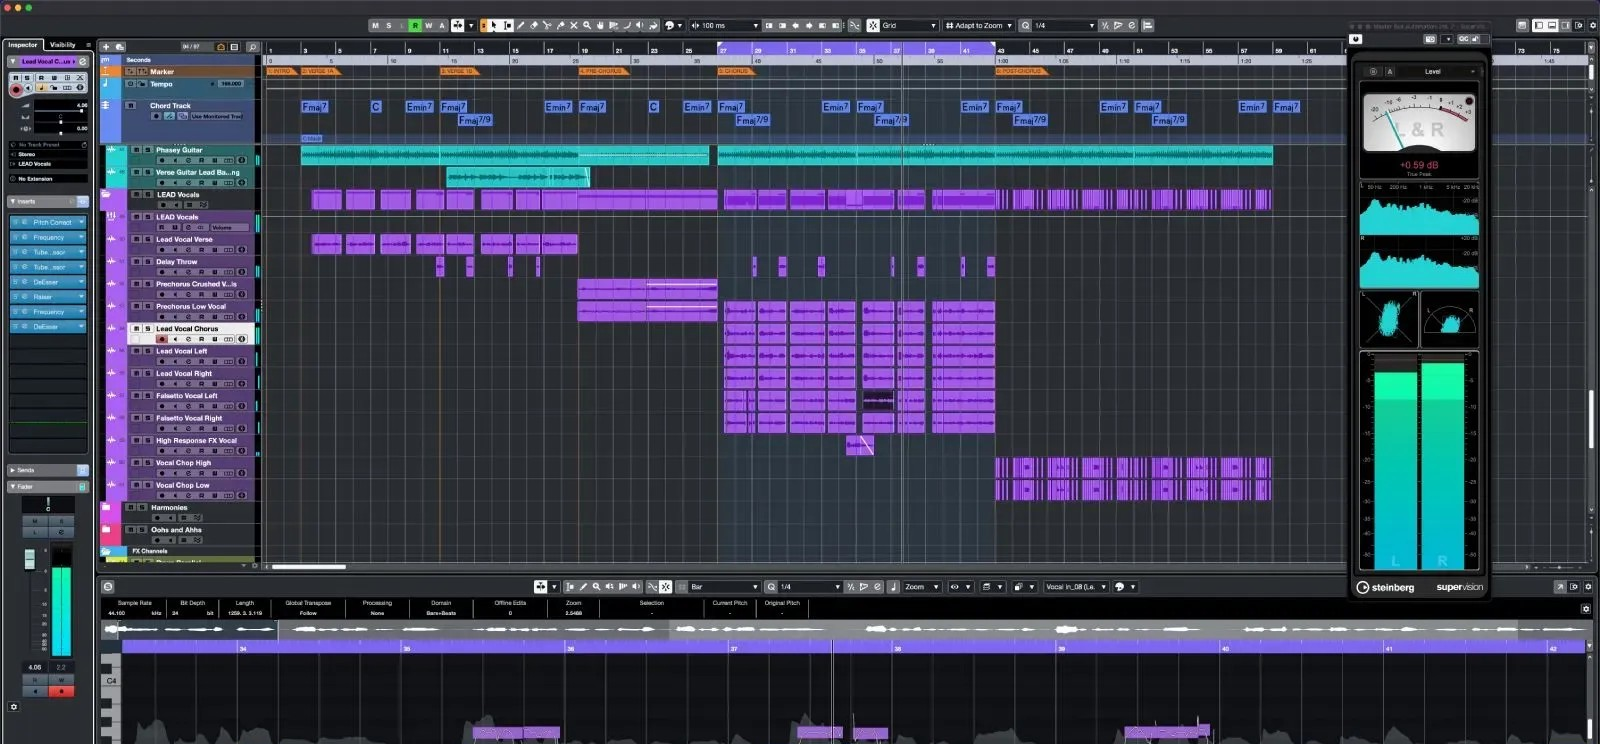Click Phasey Guitar track waveform icon
Viewport: 1600px width, 744px height.
click(111, 149)
